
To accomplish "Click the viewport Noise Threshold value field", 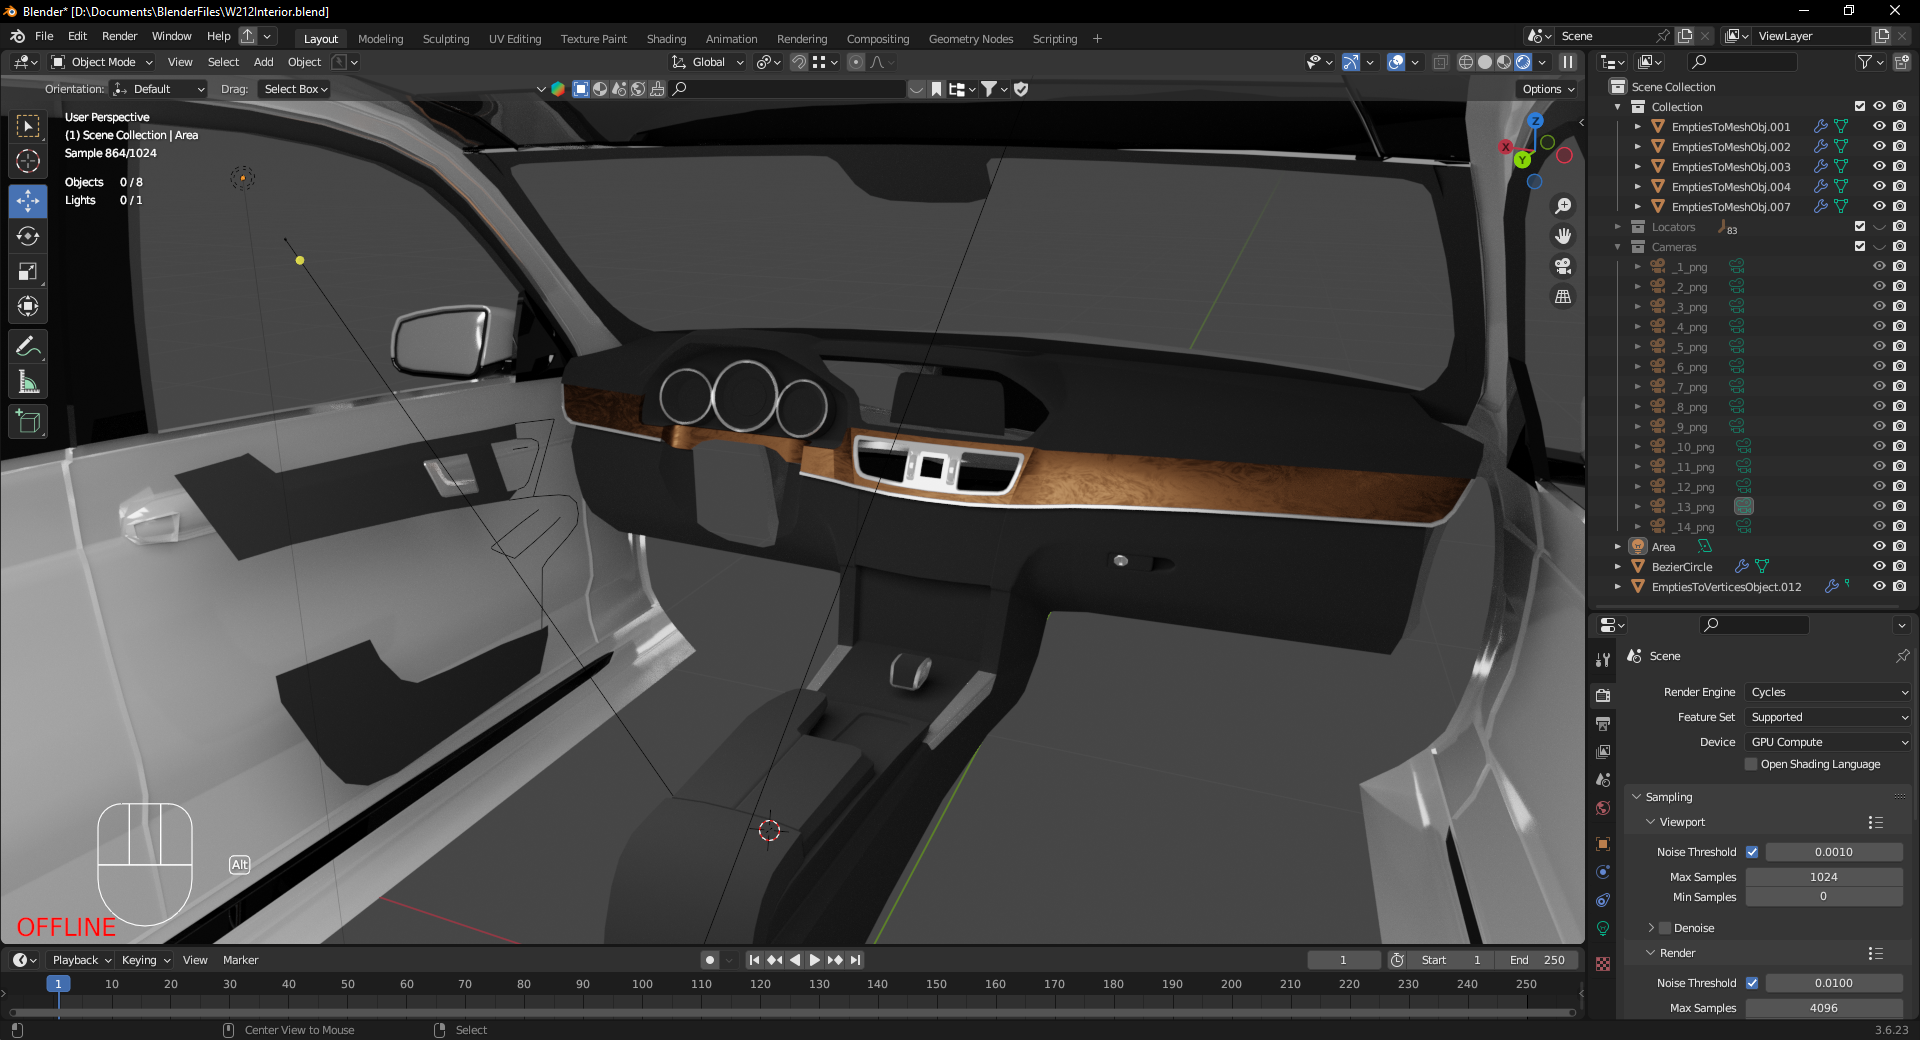I will (x=1834, y=852).
